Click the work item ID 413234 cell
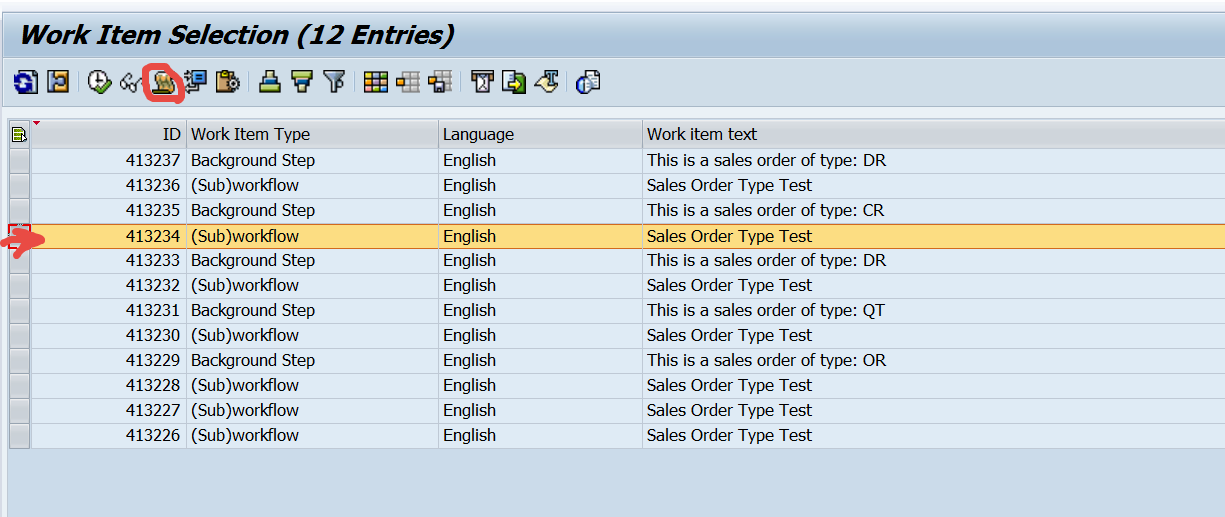Image resolution: width=1225 pixels, height=517 pixels. pyautogui.click(x=152, y=236)
